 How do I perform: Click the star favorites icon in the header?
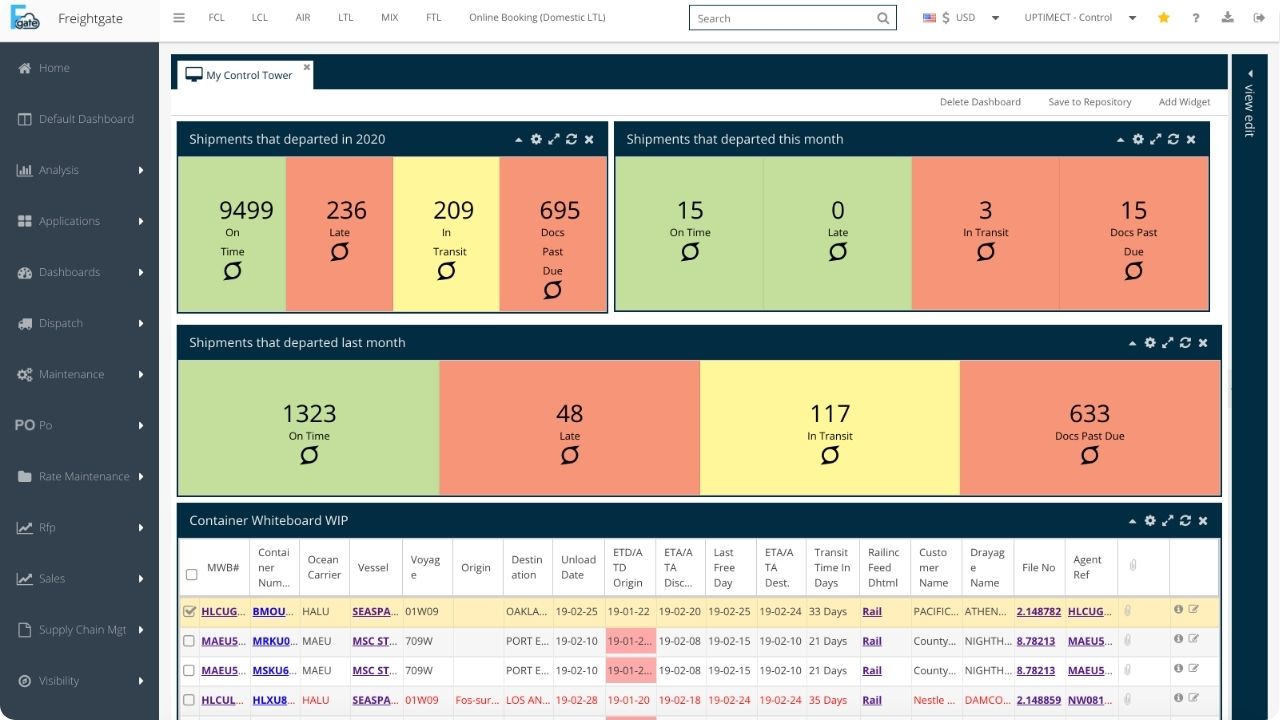pyautogui.click(x=1163, y=17)
